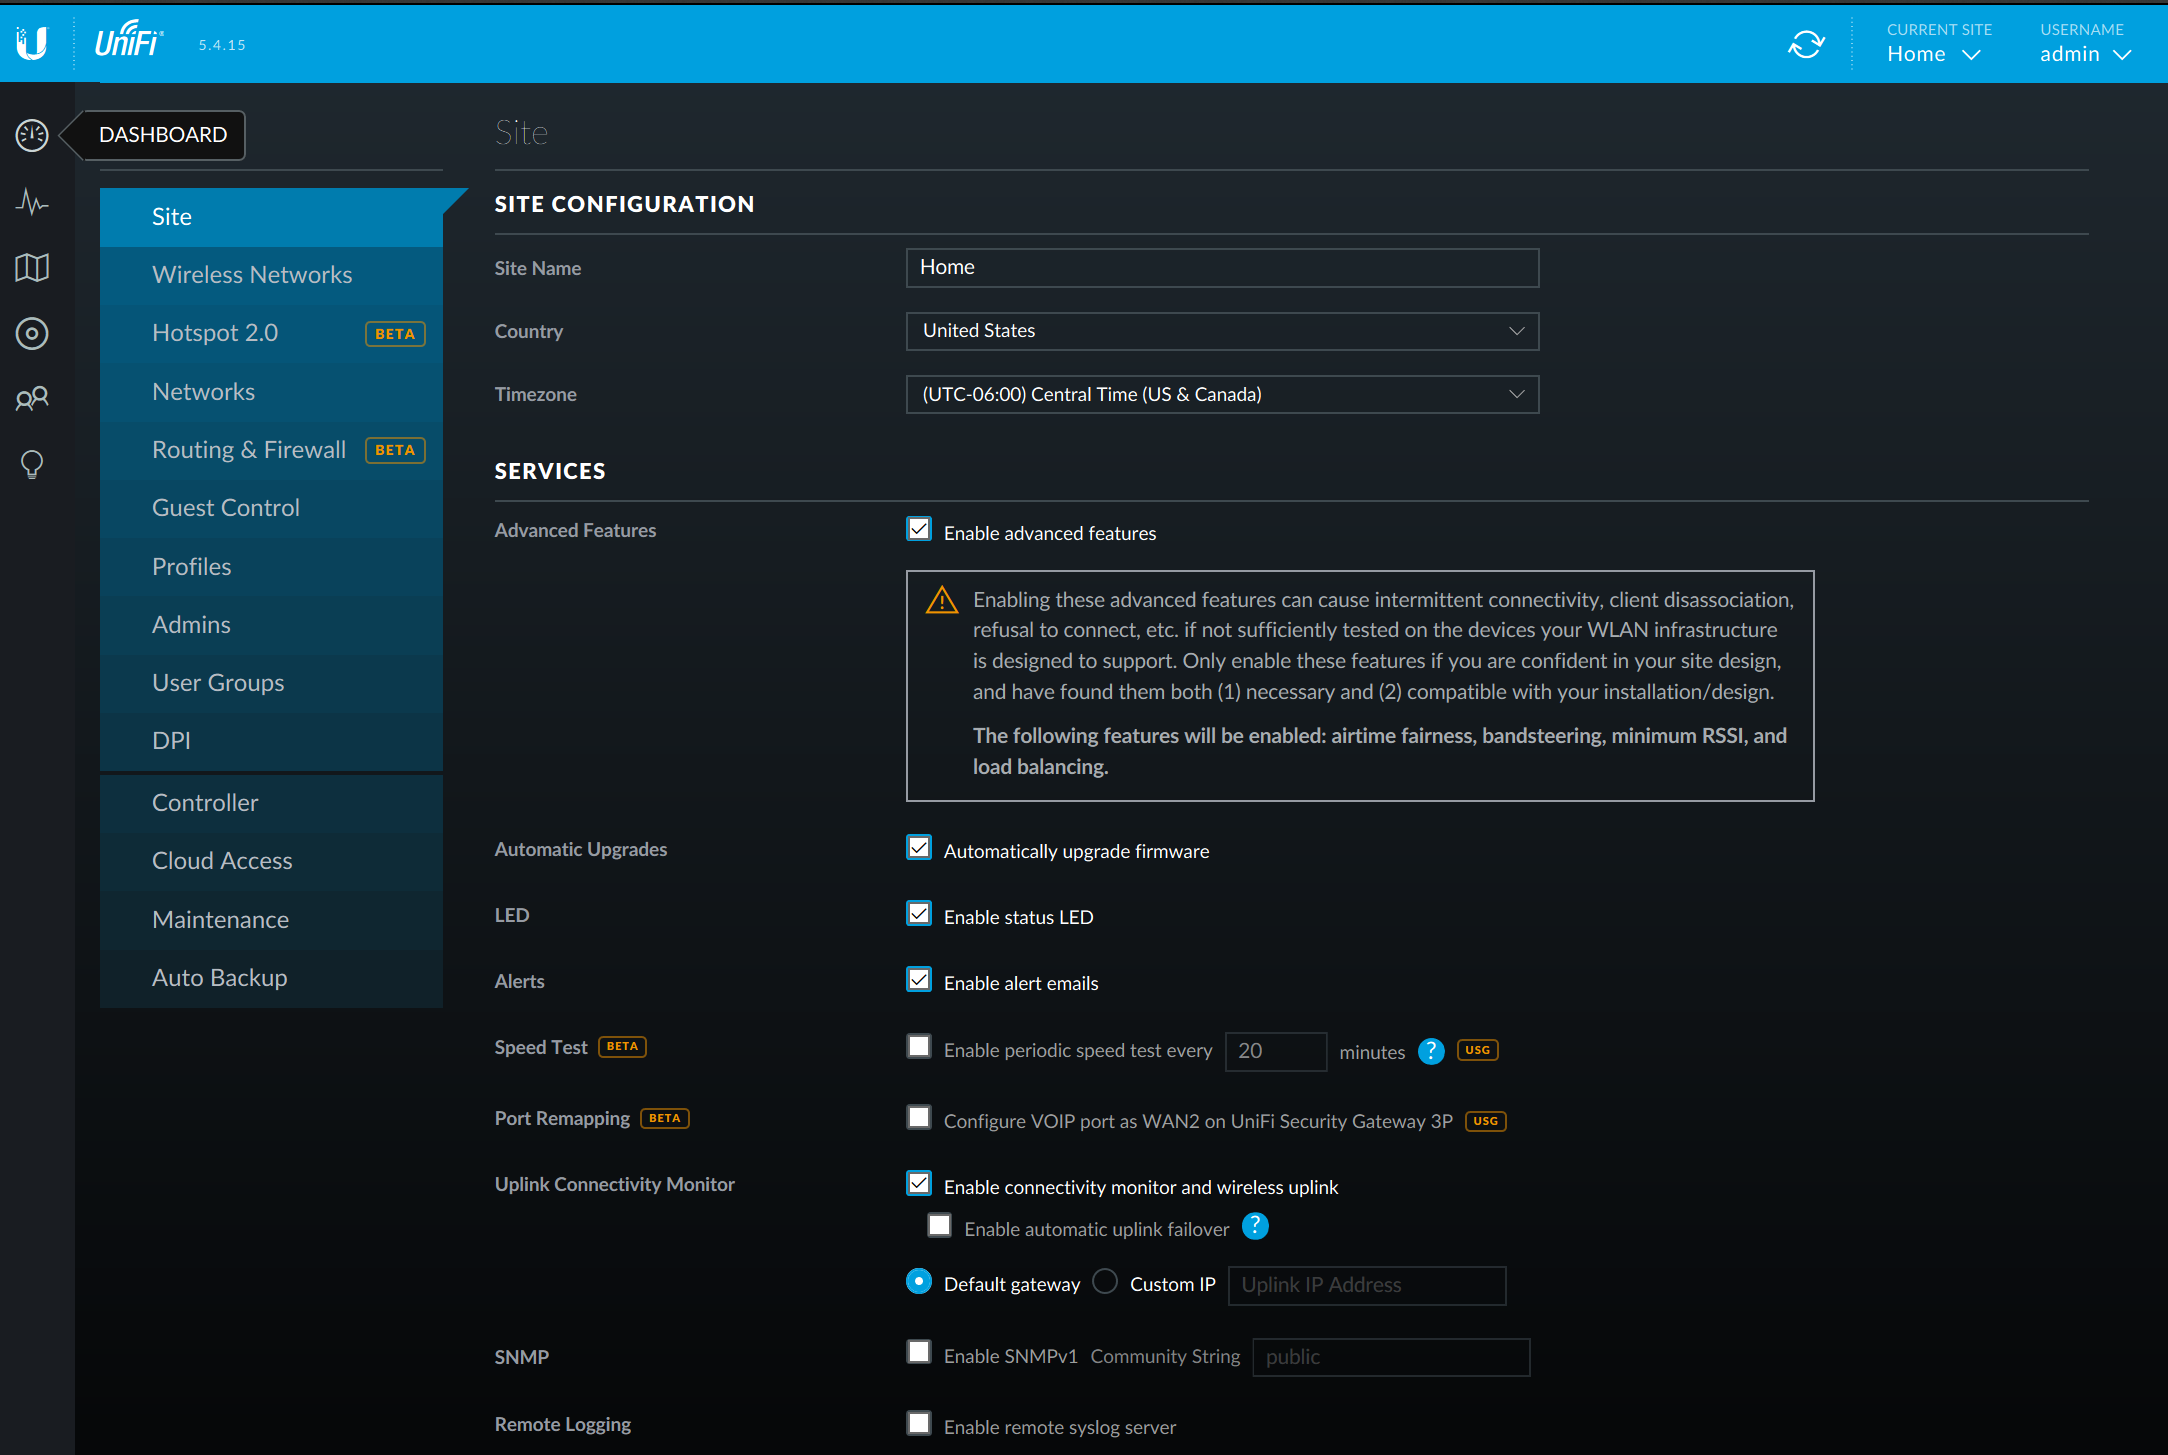Screen dimensions: 2168x1455
Task: Open the Devices circle icon
Action: tap(32, 333)
